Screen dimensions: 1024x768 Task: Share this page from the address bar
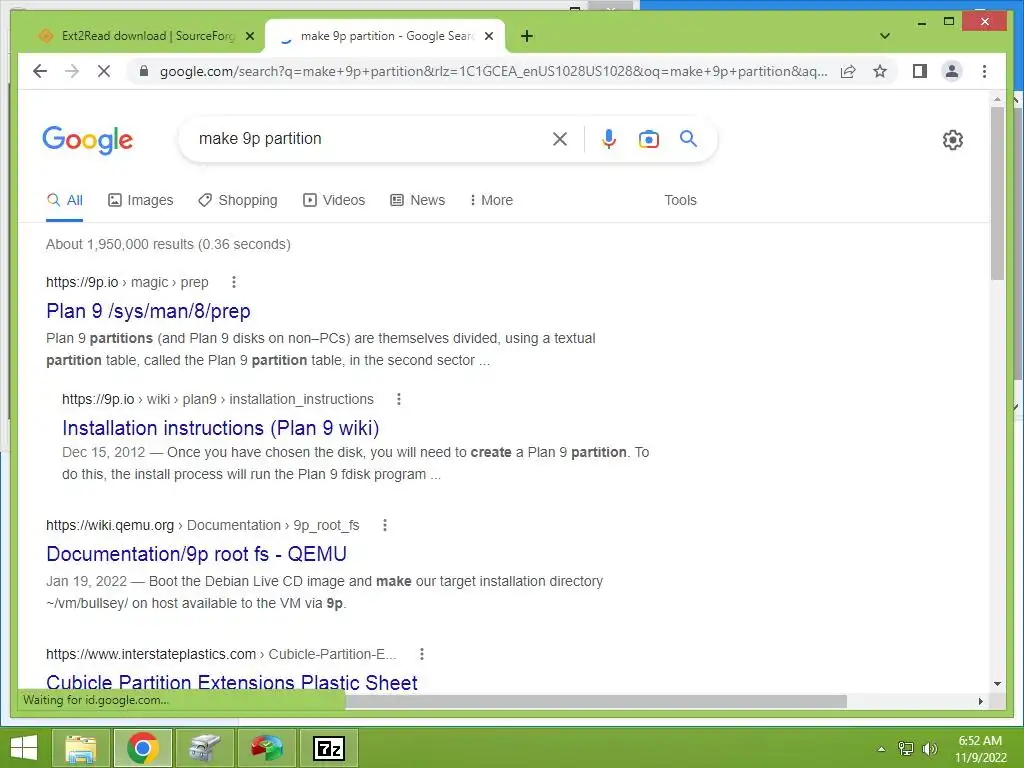click(848, 71)
